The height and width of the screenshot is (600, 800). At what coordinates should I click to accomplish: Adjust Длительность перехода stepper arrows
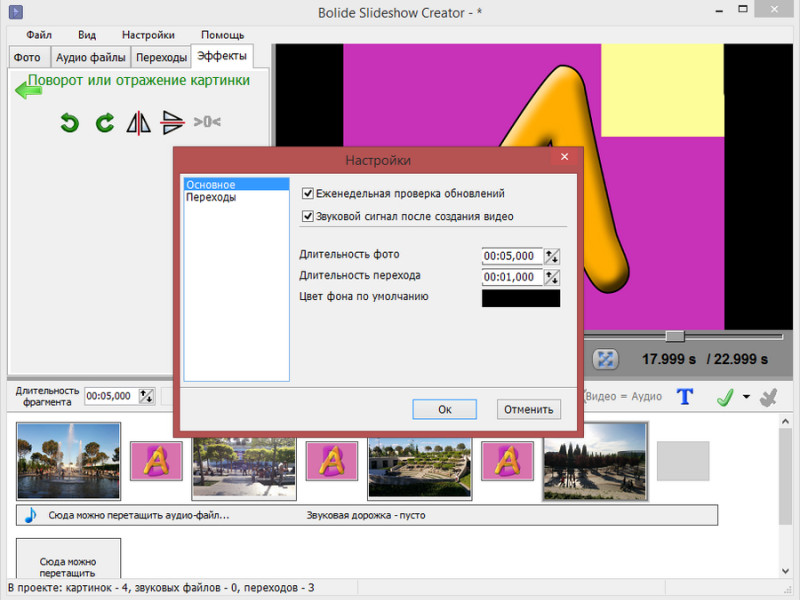click(552, 277)
